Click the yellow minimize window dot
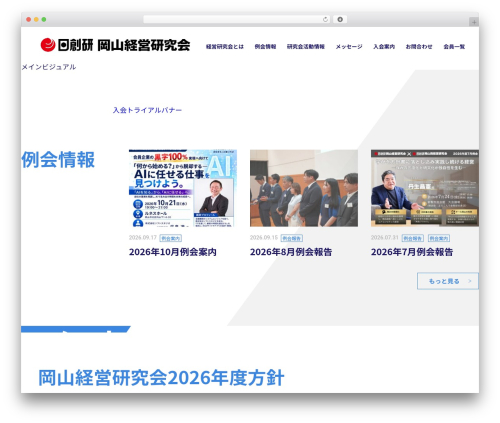This screenshot has width=500, height=423. coord(36,20)
